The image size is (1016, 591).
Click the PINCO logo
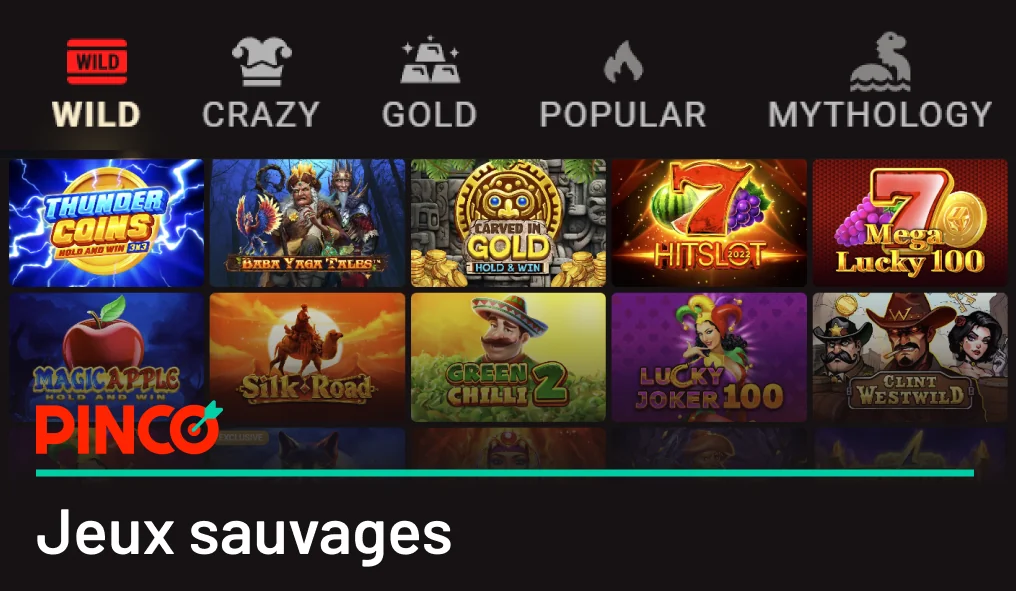pyautogui.click(x=129, y=428)
